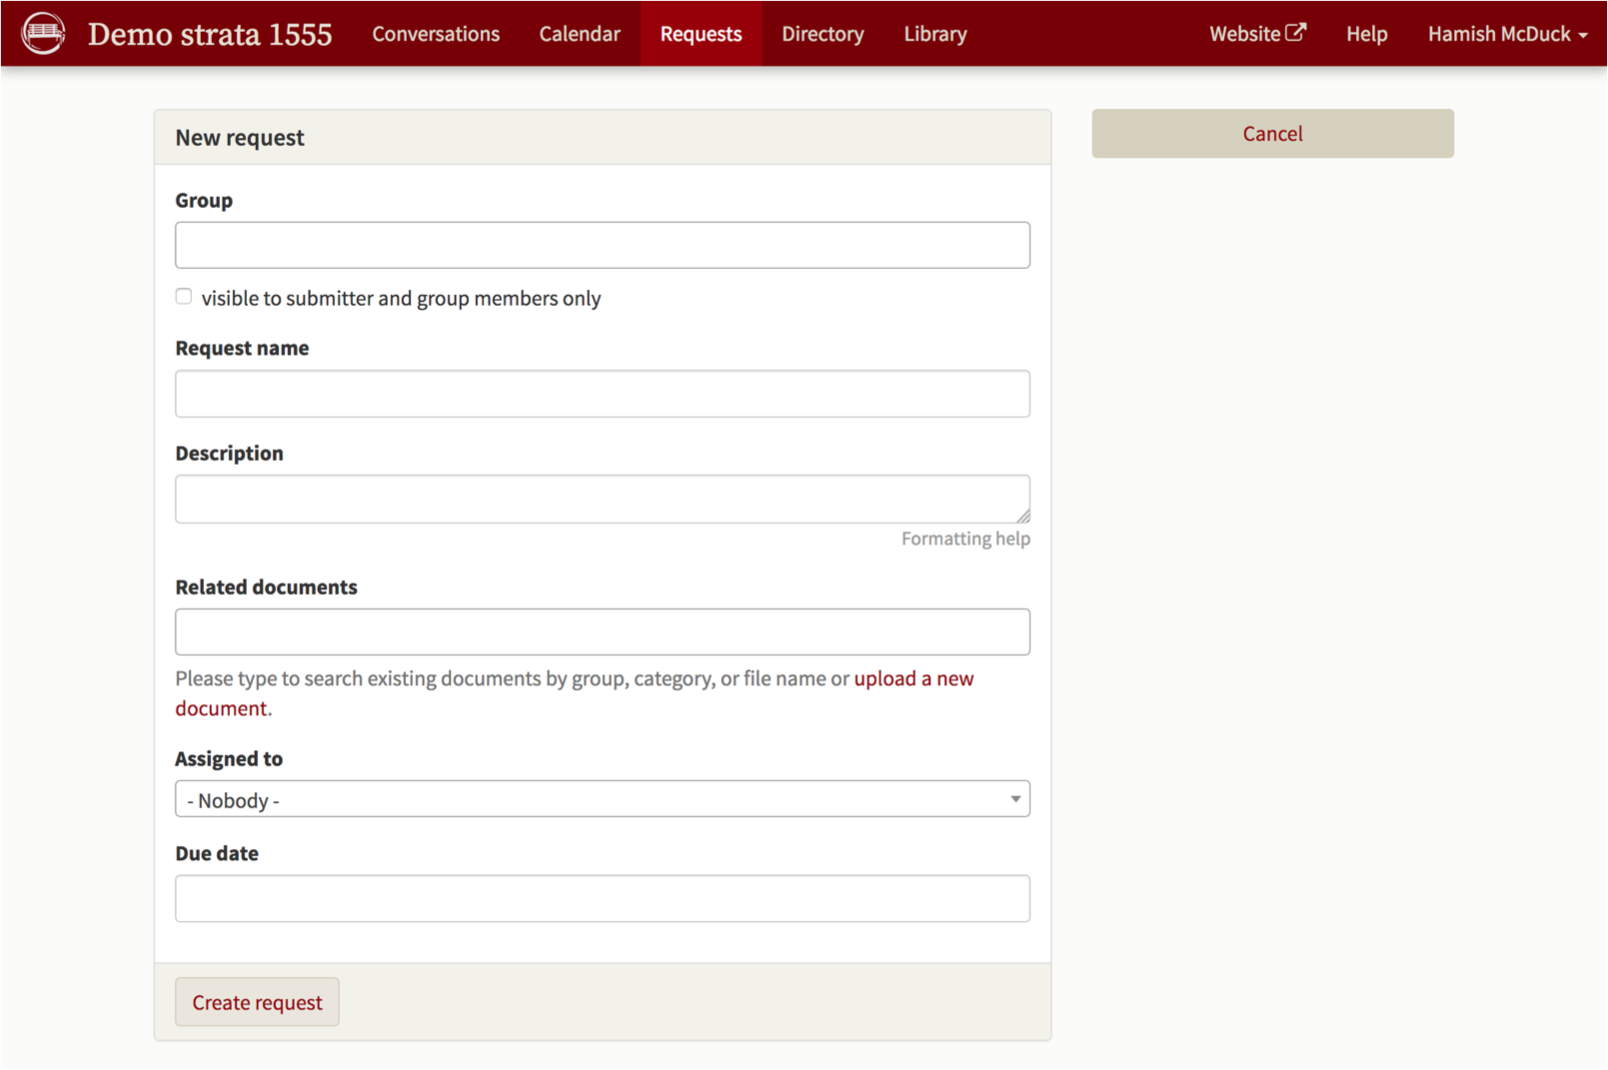Viewport: 1608px width, 1070px height.
Task: Open the Library section
Action: pyautogui.click(x=934, y=33)
